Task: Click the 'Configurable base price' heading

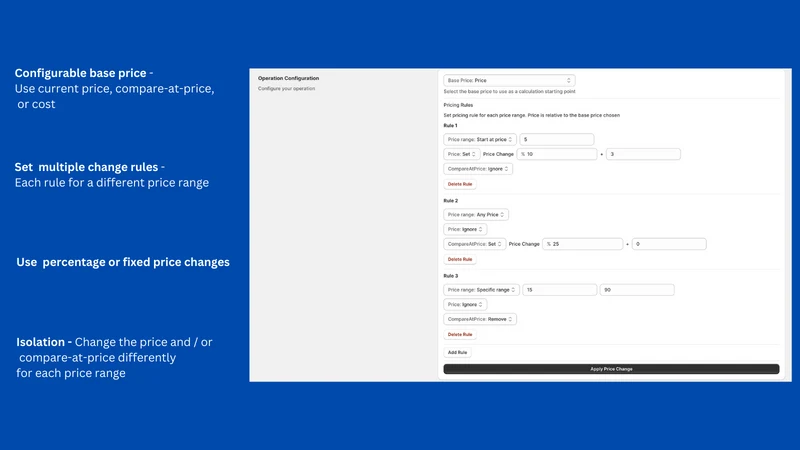Action: 81,73
